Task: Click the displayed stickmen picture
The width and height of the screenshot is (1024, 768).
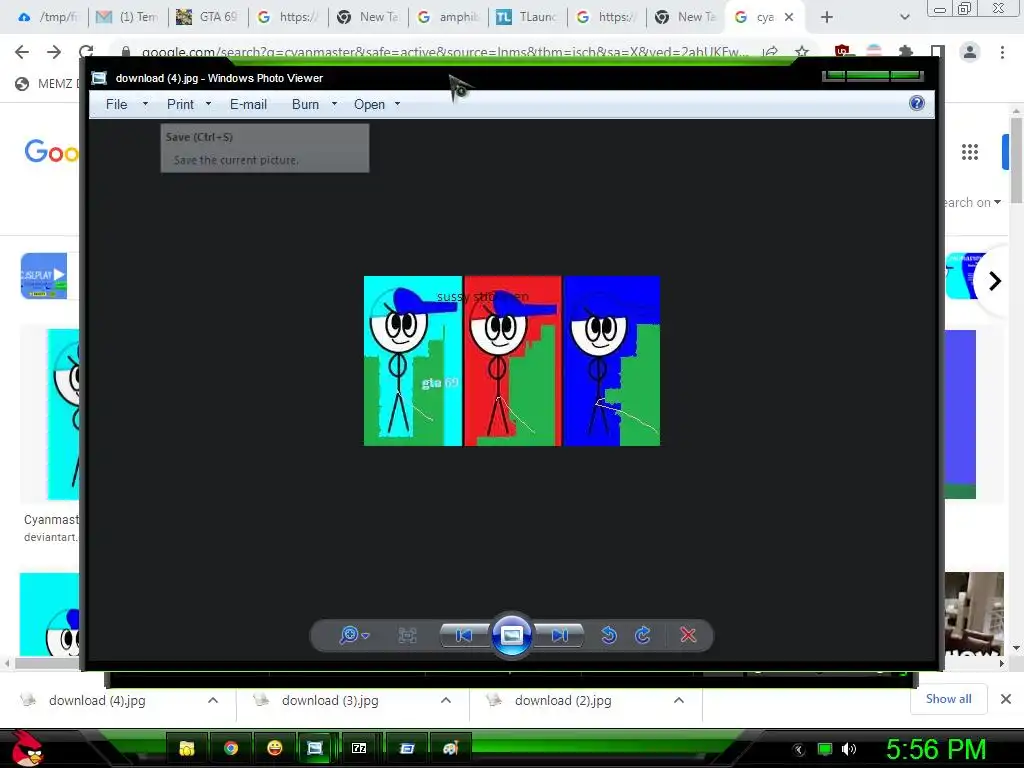Action: [x=512, y=361]
